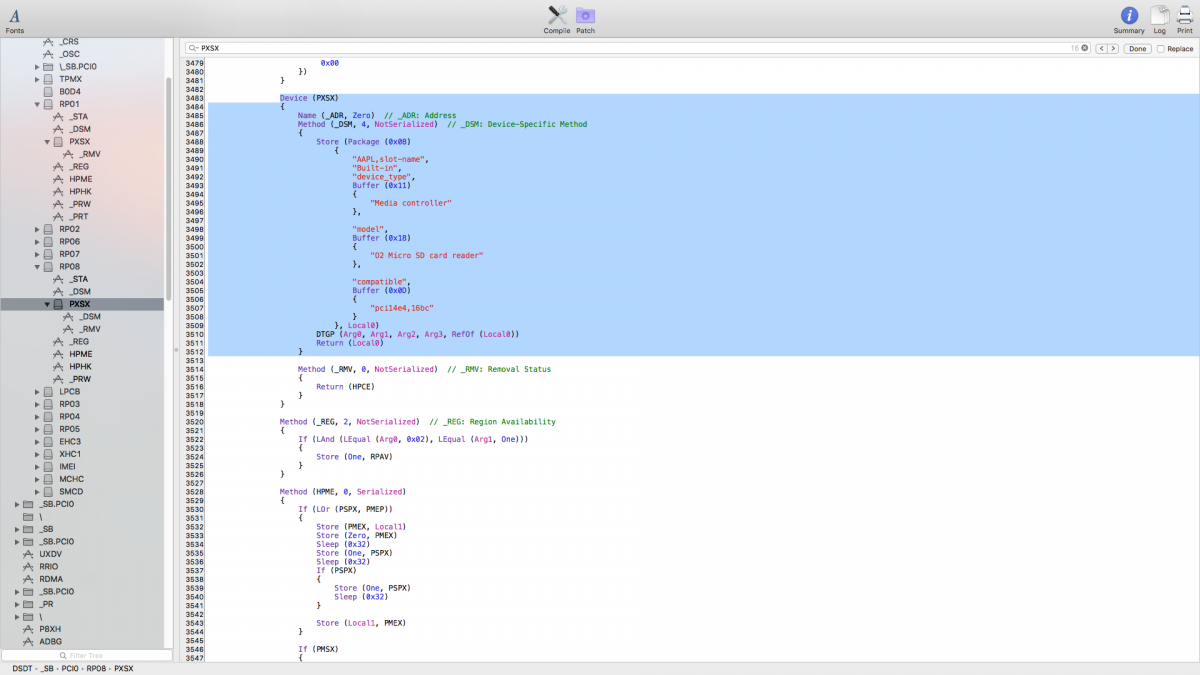The width and height of the screenshot is (1200, 675).
Task: Select UXDV in the tree
Action: click(x=50, y=554)
